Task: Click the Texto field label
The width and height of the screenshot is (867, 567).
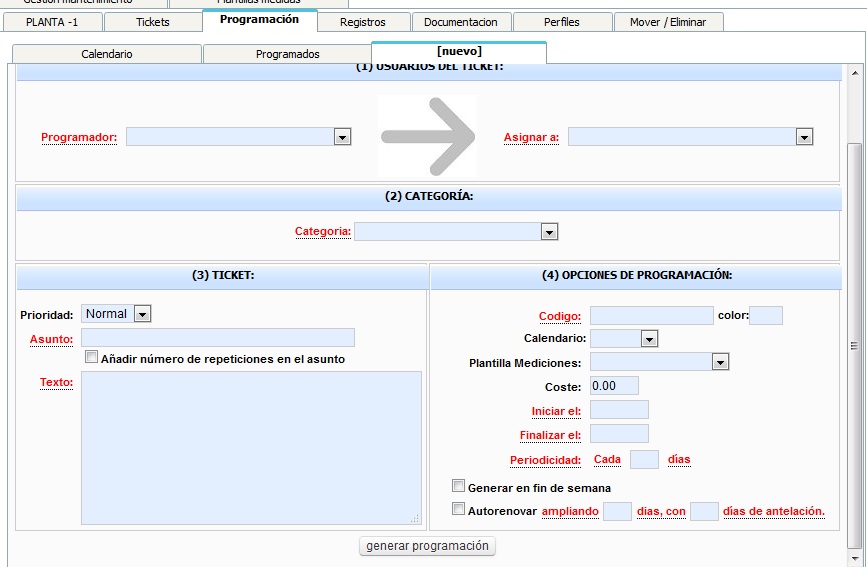Action: pyautogui.click(x=56, y=382)
